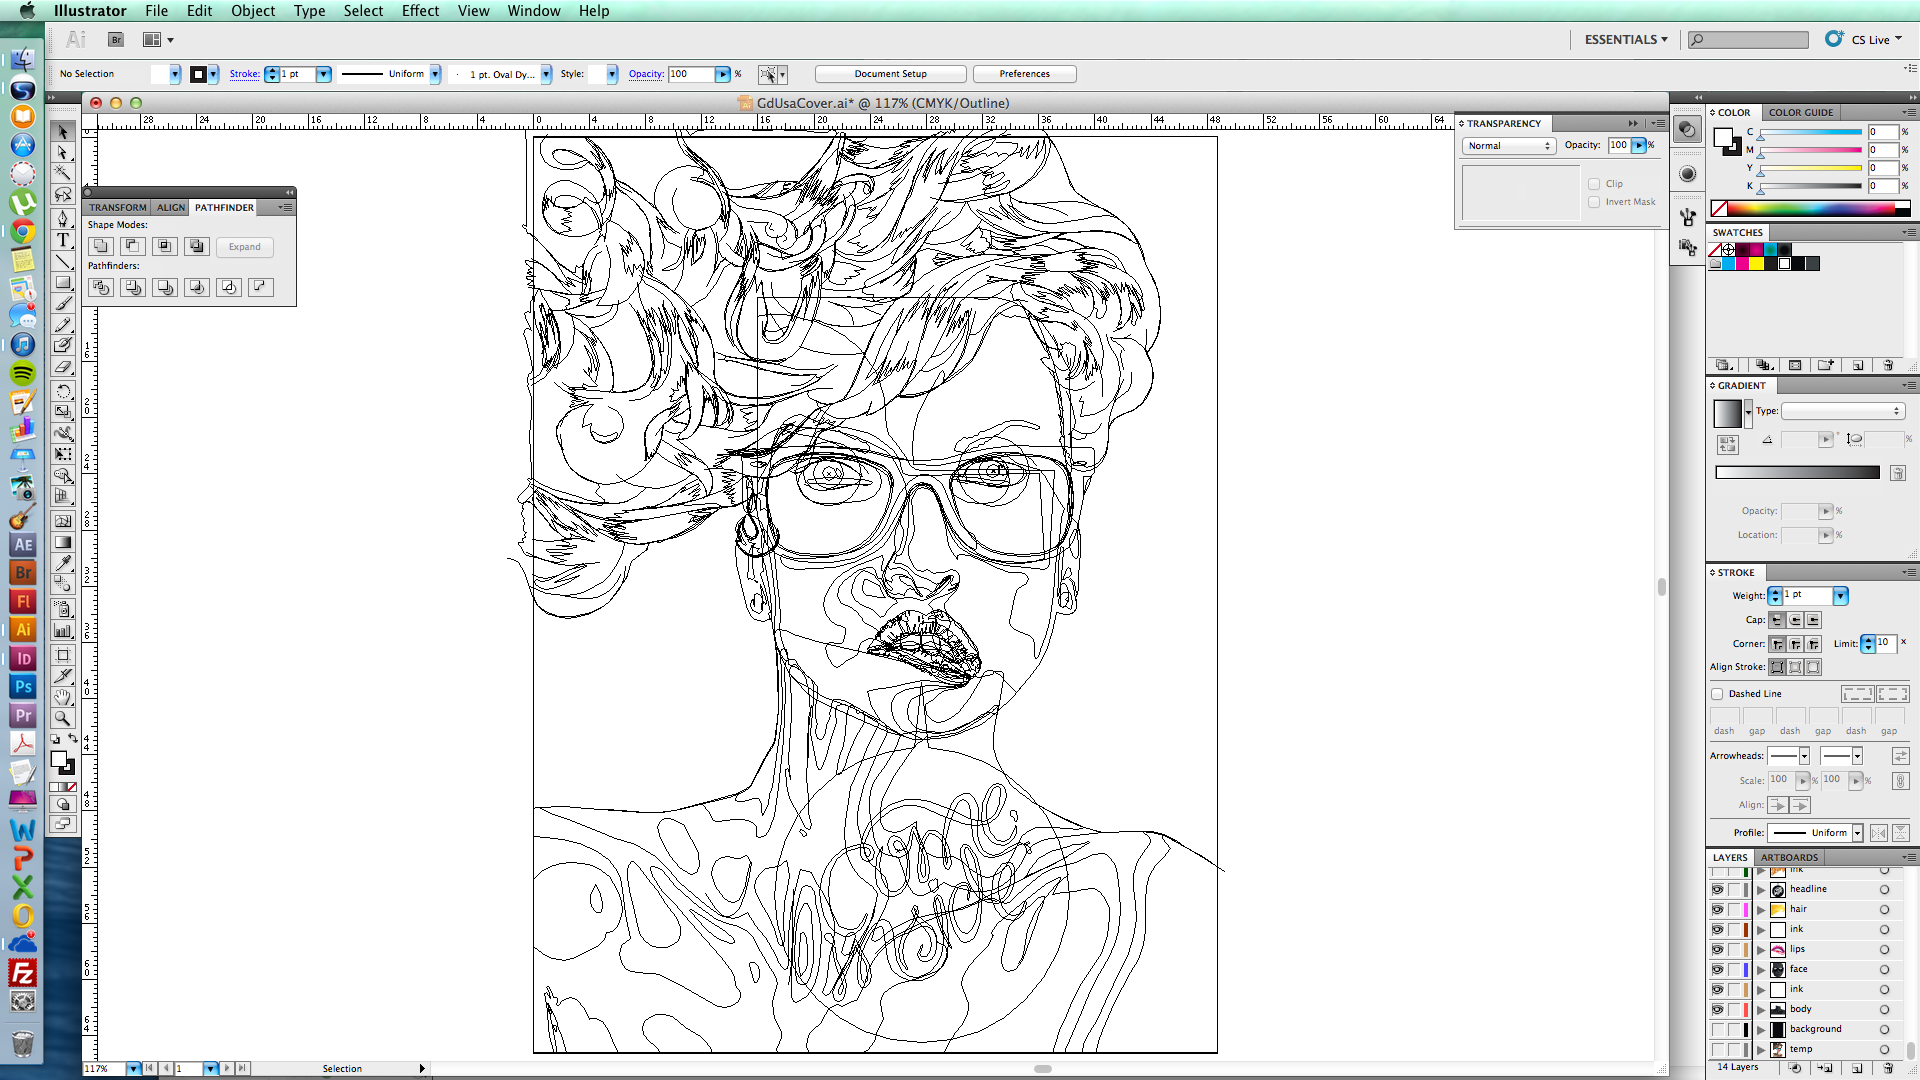Pick the Pencil tool
Viewport: 1920px width, 1080px height.
coord(63,324)
